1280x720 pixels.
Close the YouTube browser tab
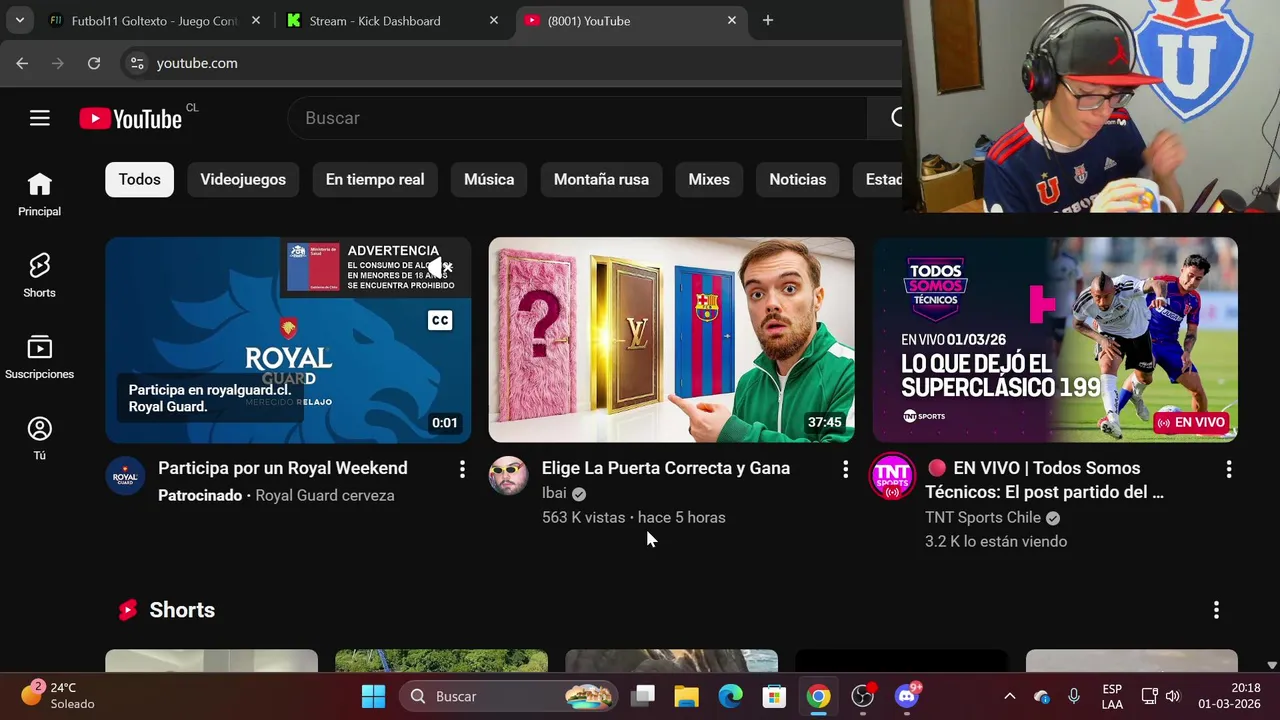[x=732, y=20]
